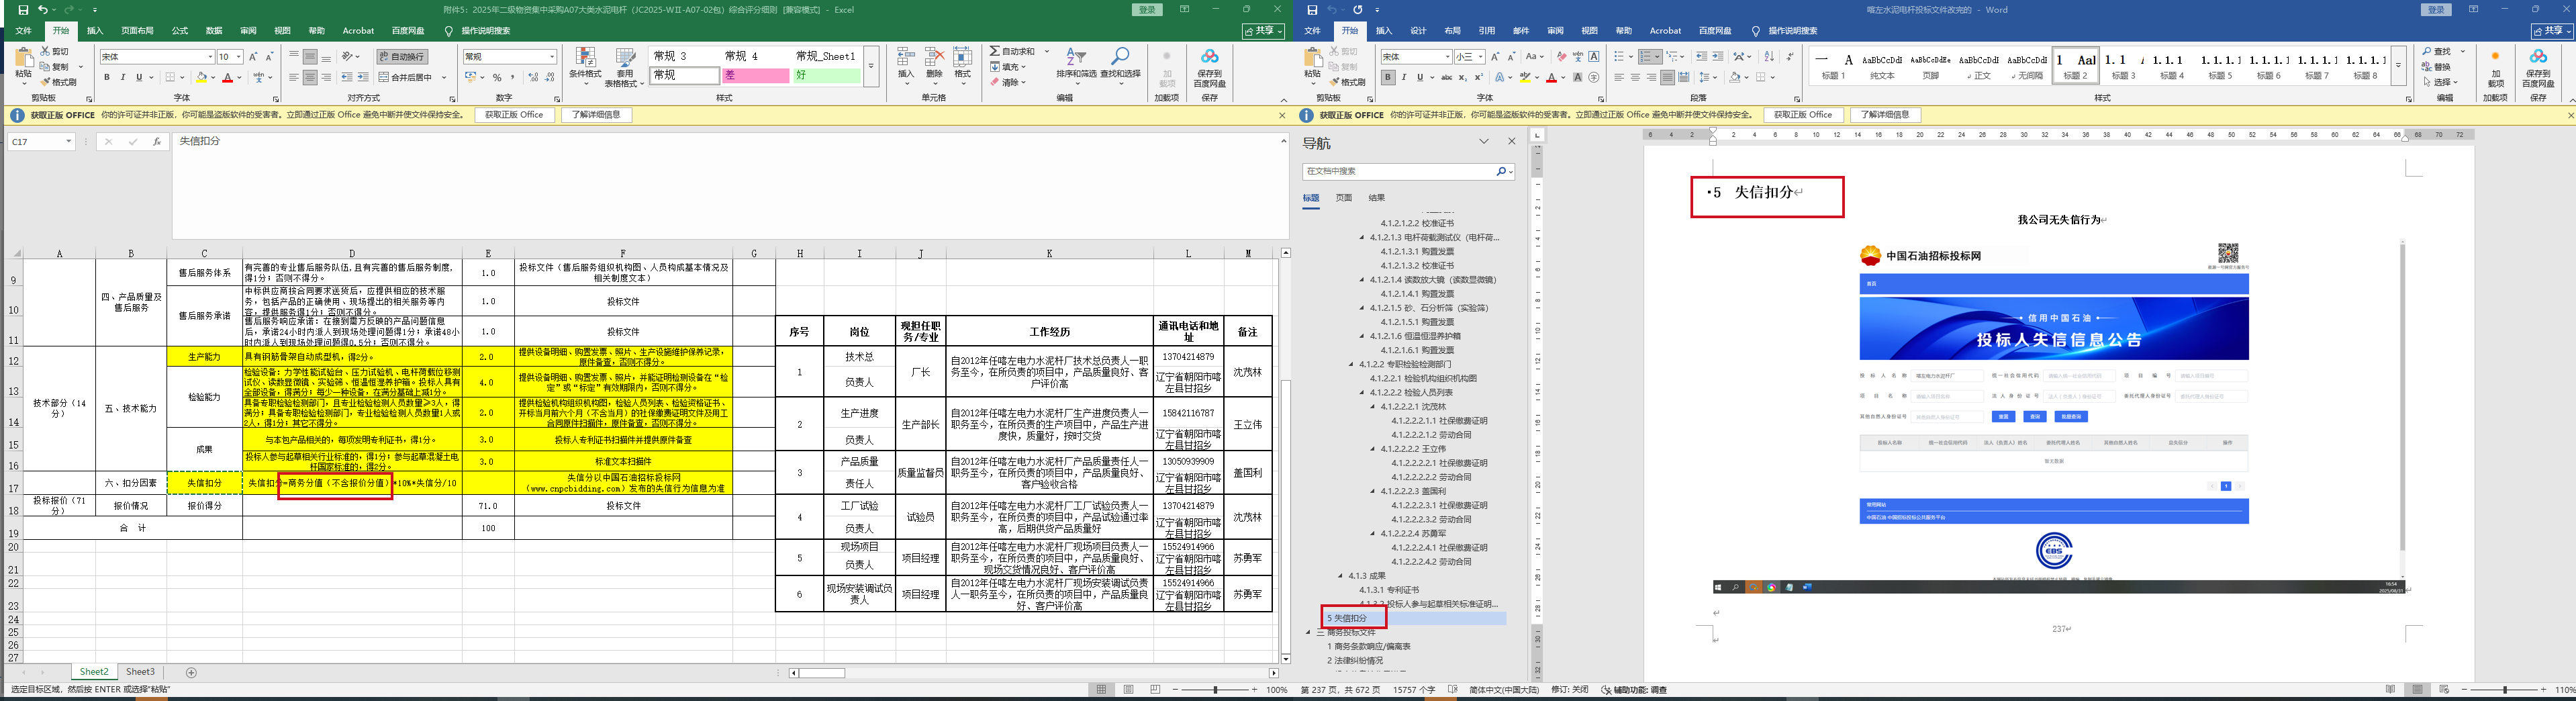
Task: Click 共享 share button in Word
Action: pyautogui.click(x=2553, y=31)
